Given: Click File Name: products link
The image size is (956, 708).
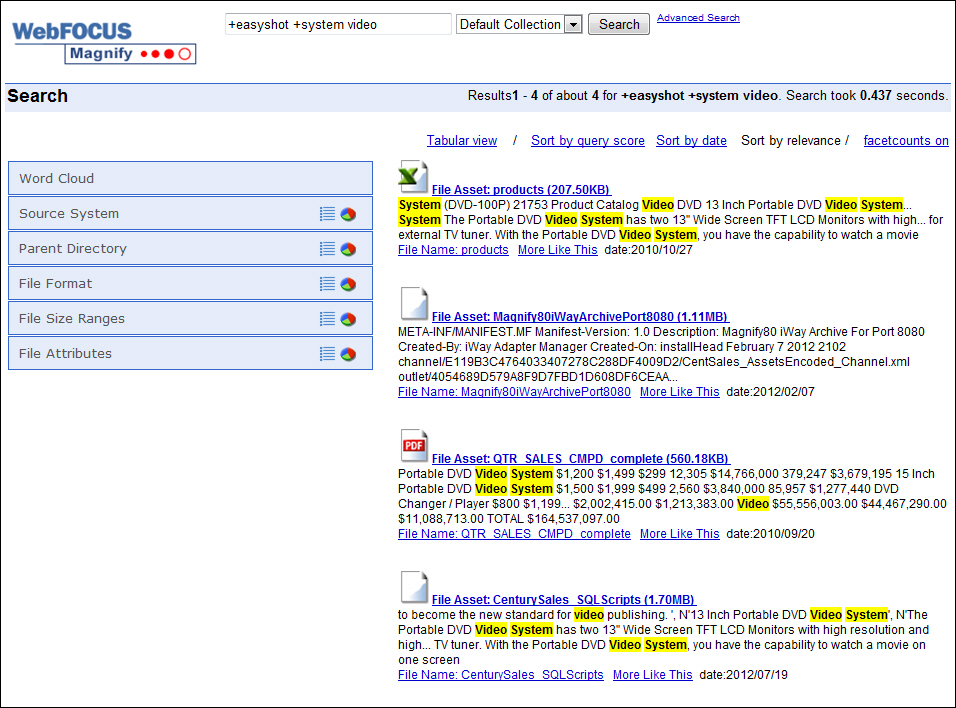Looking at the screenshot, I should point(453,250).
